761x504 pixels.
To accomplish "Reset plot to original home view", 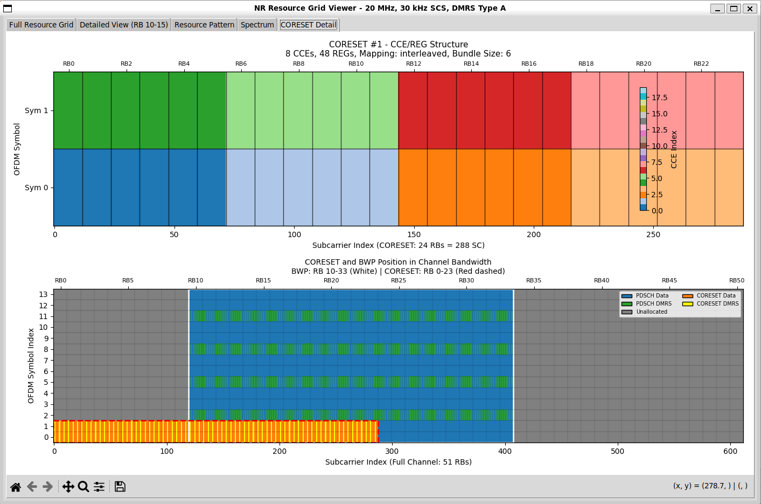I will (16, 487).
